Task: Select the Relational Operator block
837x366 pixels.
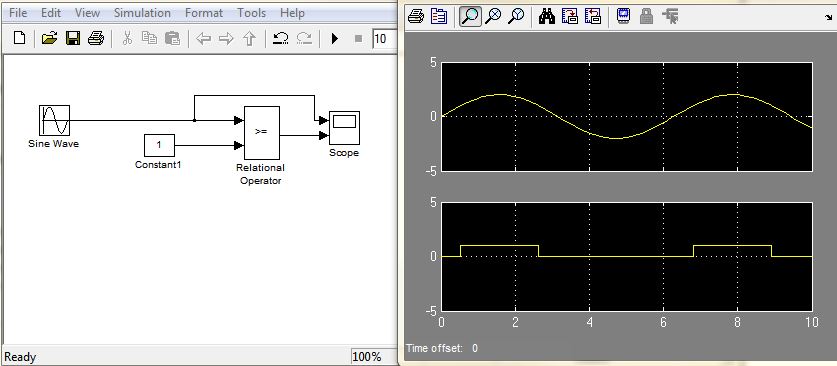Action: click(262, 133)
